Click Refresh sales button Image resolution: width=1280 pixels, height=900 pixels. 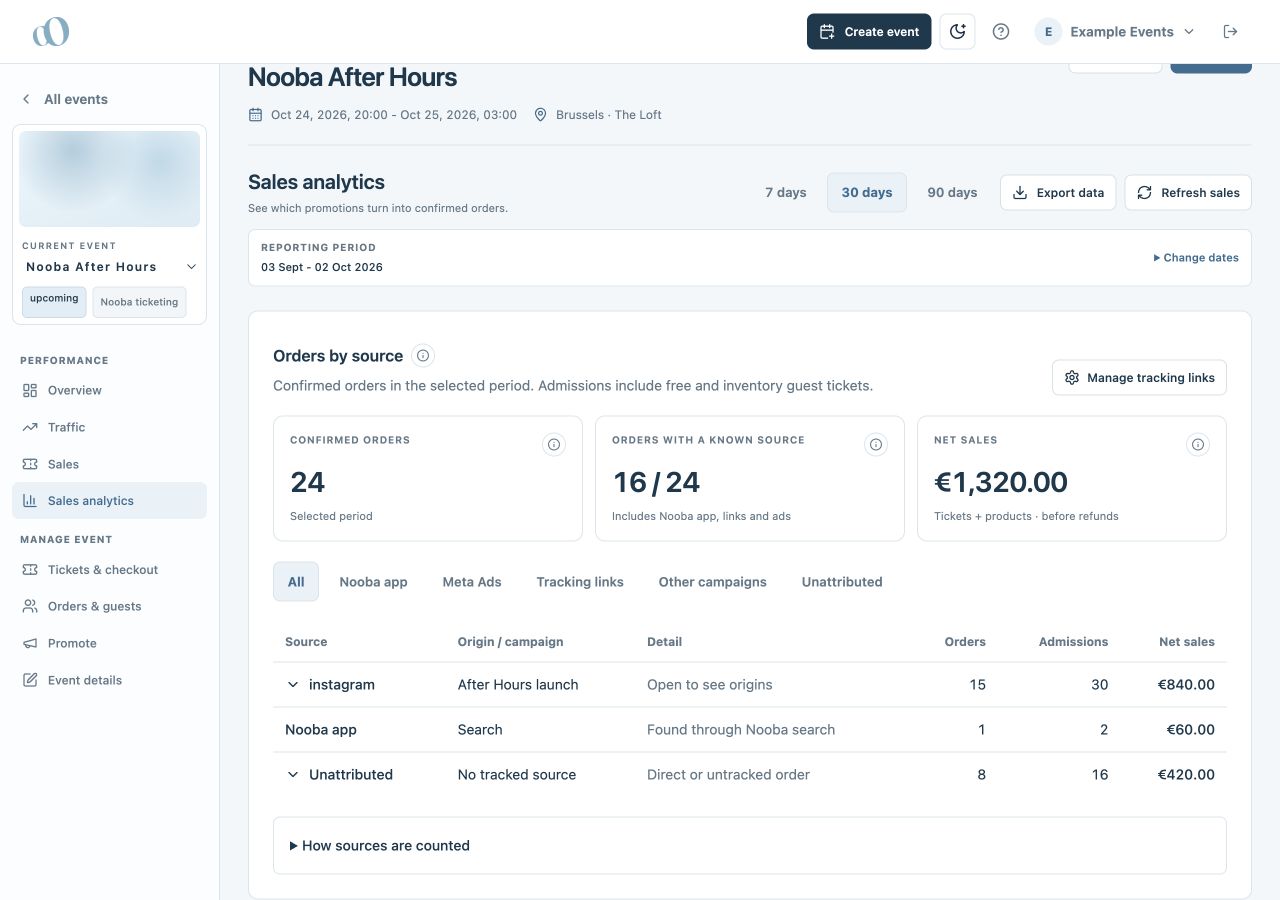pos(1188,193)
